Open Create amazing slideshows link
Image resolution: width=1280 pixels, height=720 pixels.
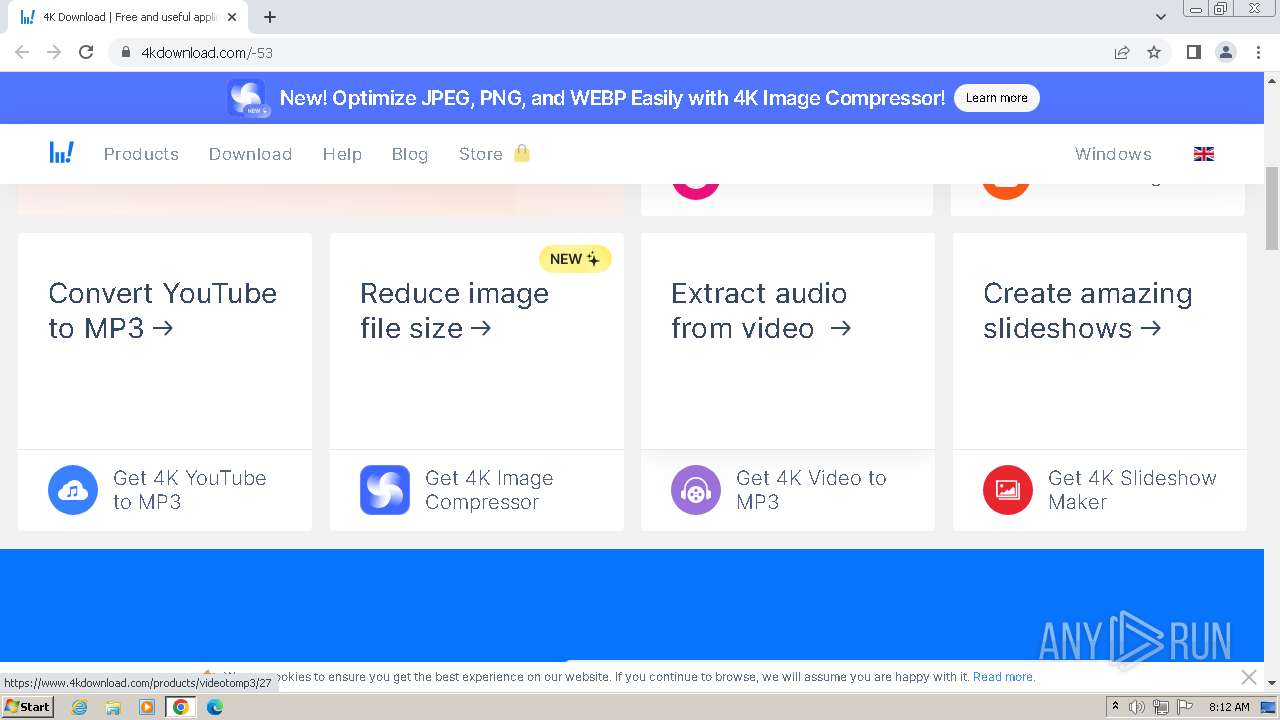pos(1088,311)
